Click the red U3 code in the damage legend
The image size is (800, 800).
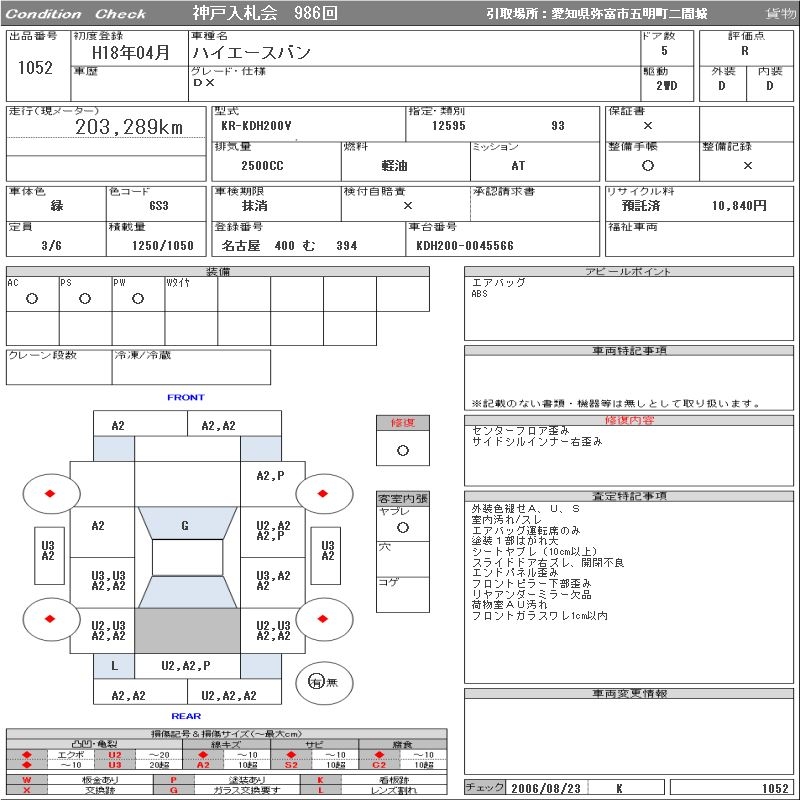(x=114, y=765)
